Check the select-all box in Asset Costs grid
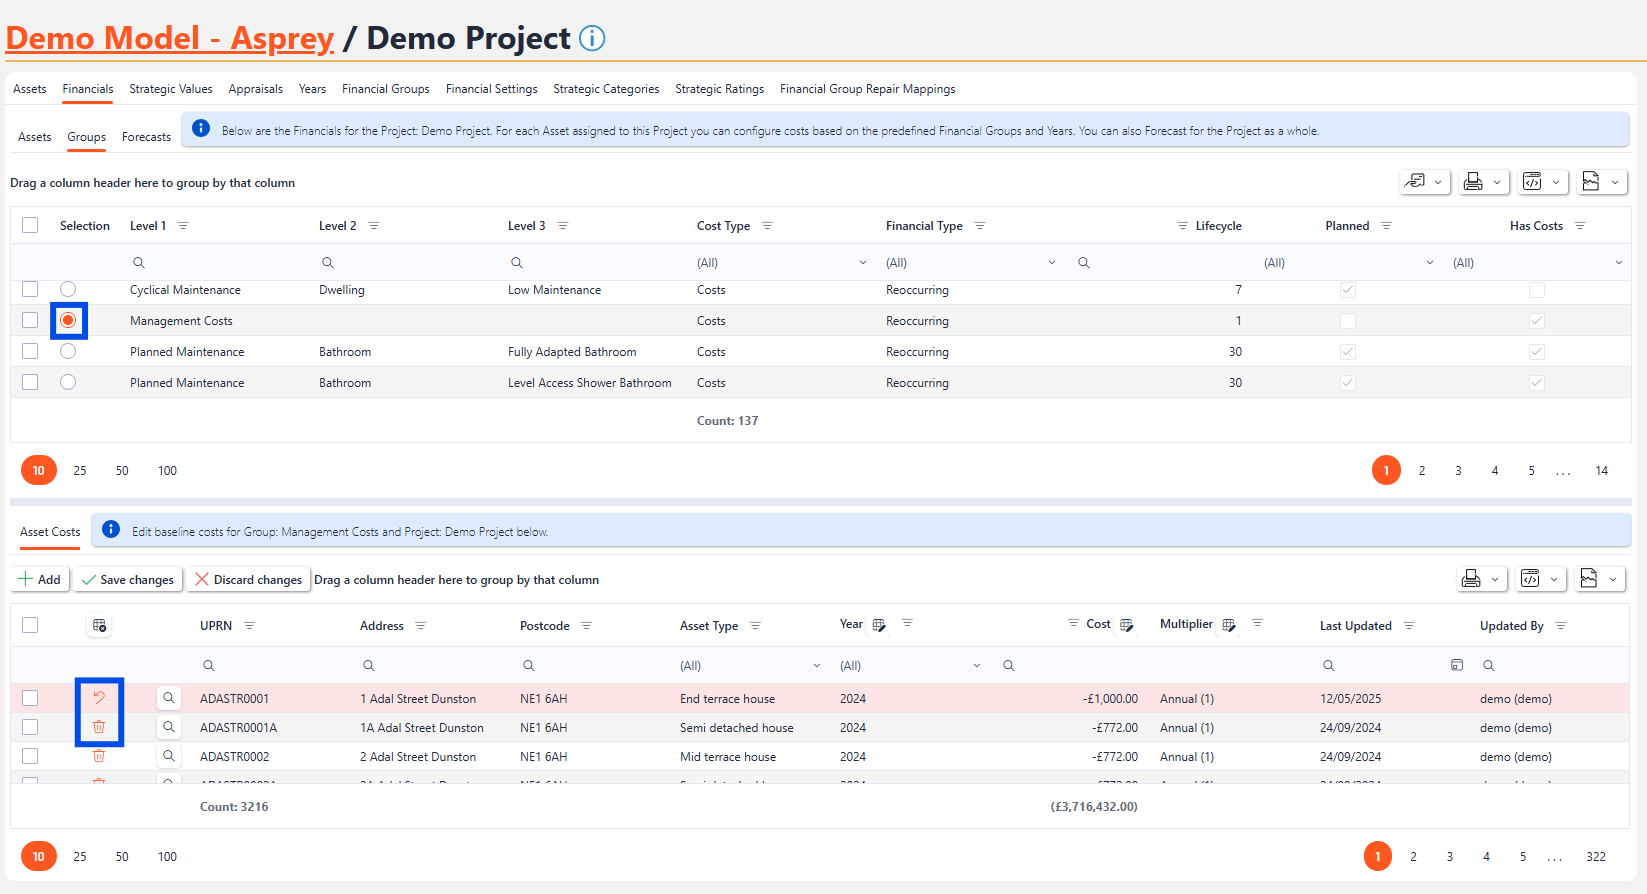Viewport: 1647px width, 894px height. click(30, 625)
